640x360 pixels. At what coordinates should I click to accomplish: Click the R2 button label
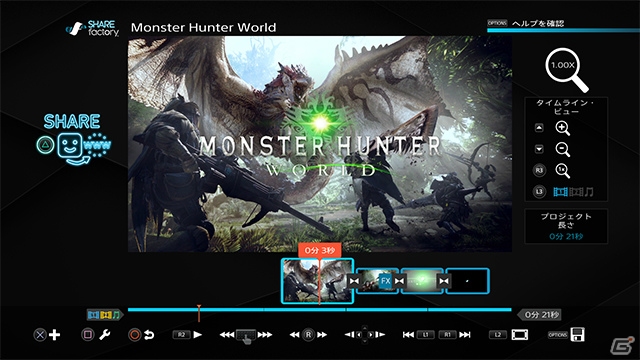(x=182, y=335)
